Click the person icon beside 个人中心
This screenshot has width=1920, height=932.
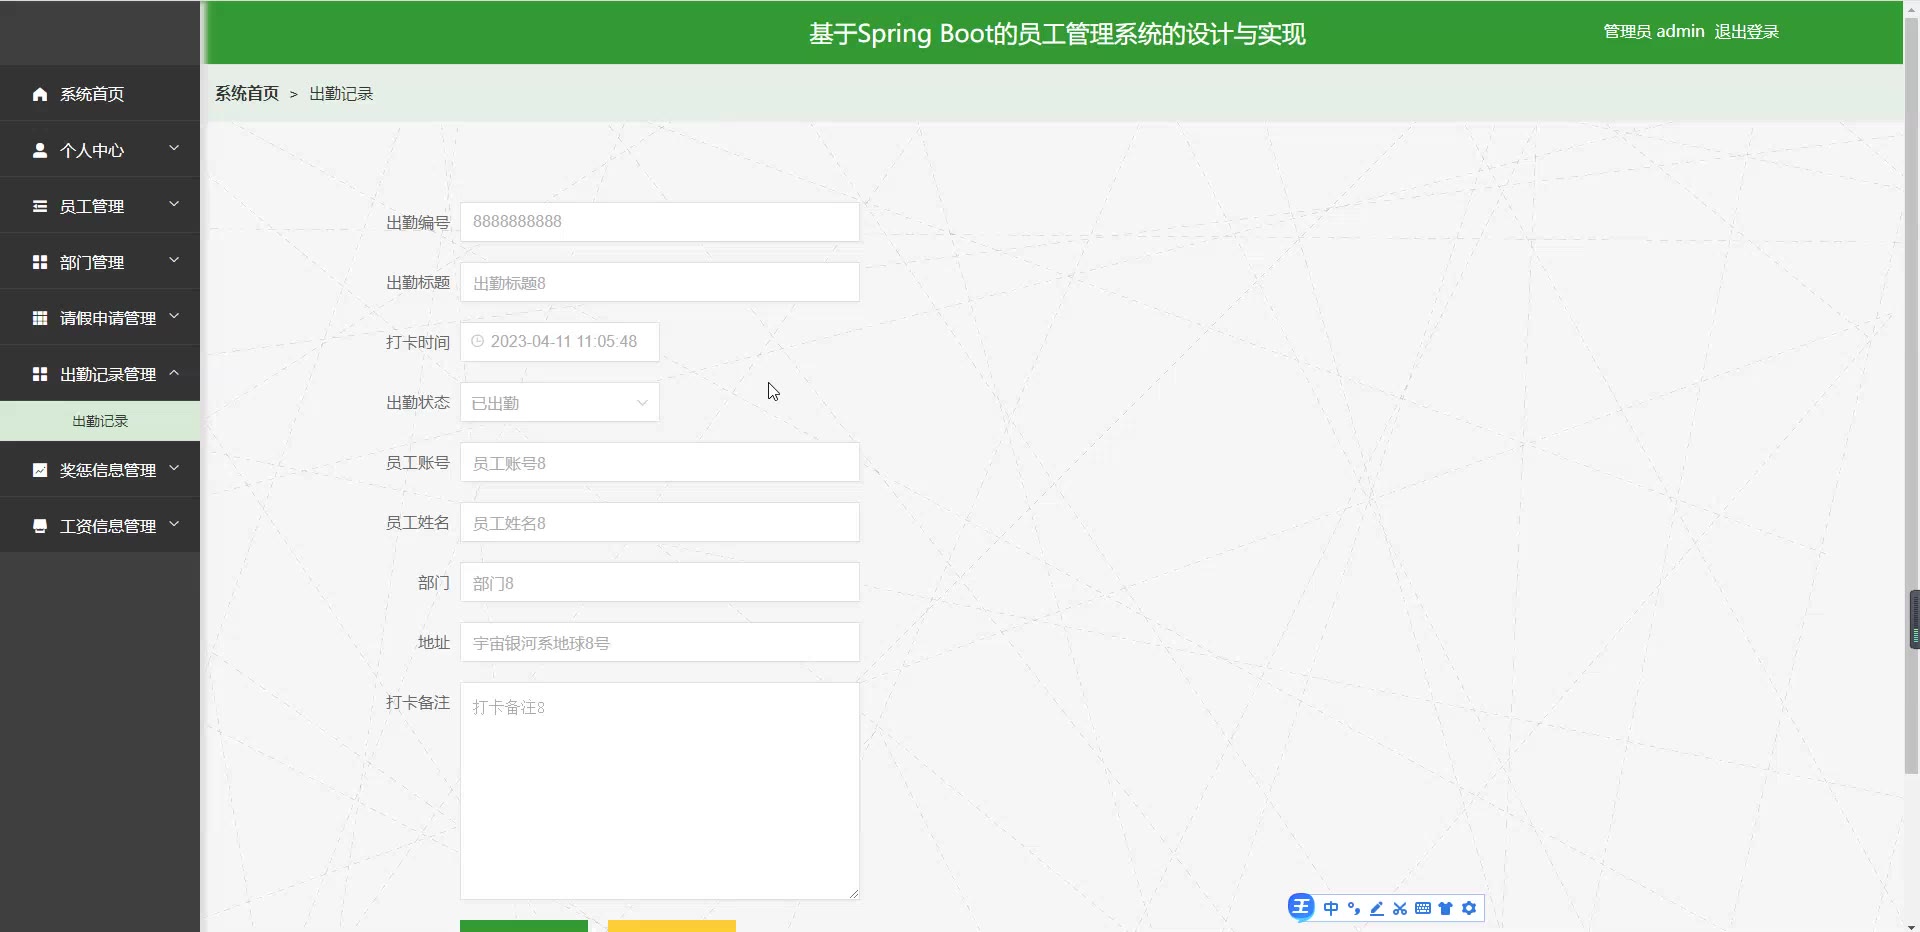[x=40, y=150]
